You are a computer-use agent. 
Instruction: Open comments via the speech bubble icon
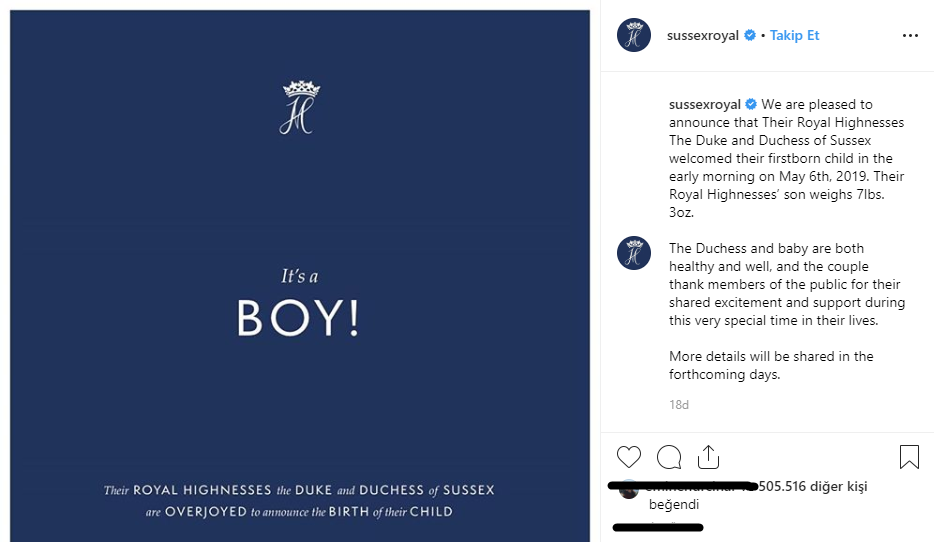[x=668, y=457]
